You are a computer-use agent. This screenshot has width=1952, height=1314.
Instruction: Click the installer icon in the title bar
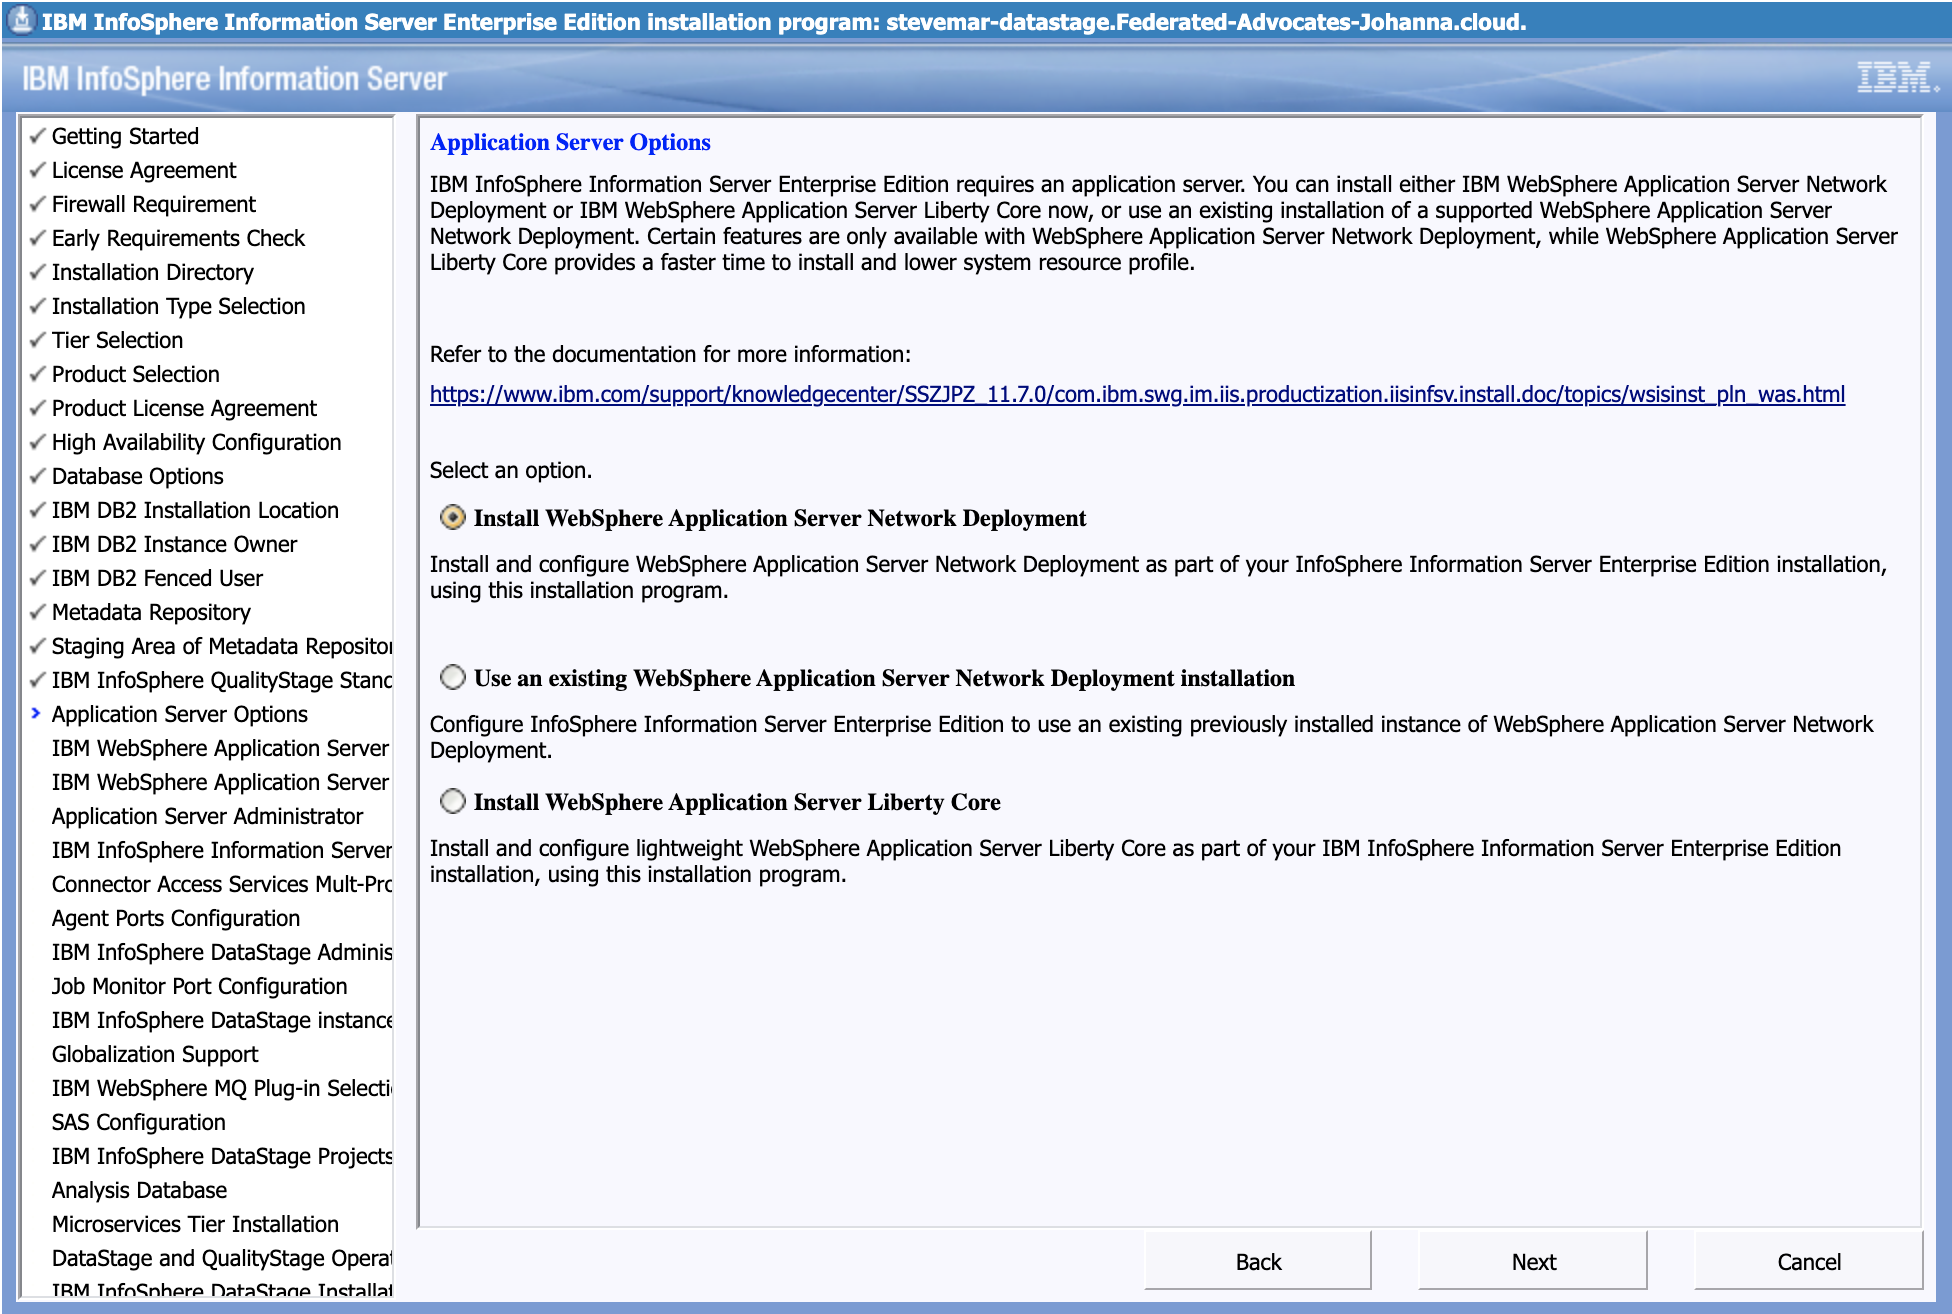click(20, 20)
